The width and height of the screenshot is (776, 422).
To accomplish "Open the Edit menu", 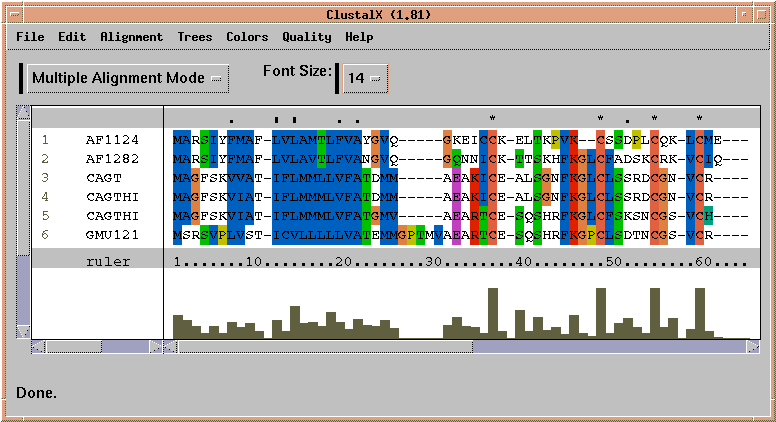I will (x=72, y=37).
